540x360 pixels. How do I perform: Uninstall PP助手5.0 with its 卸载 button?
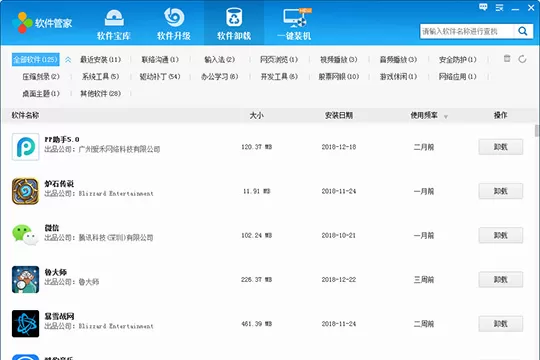[500, 147]
